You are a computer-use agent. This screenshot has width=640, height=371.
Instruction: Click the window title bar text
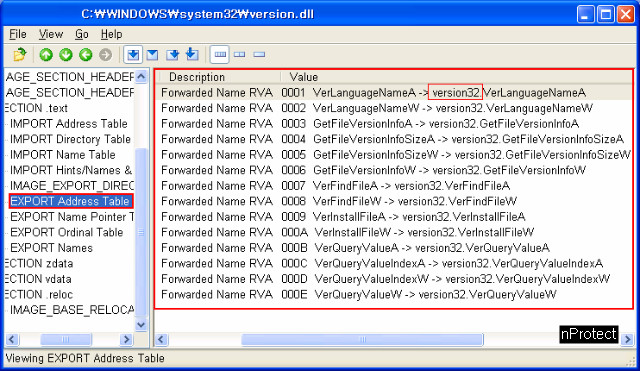click(x=198, y=14)
